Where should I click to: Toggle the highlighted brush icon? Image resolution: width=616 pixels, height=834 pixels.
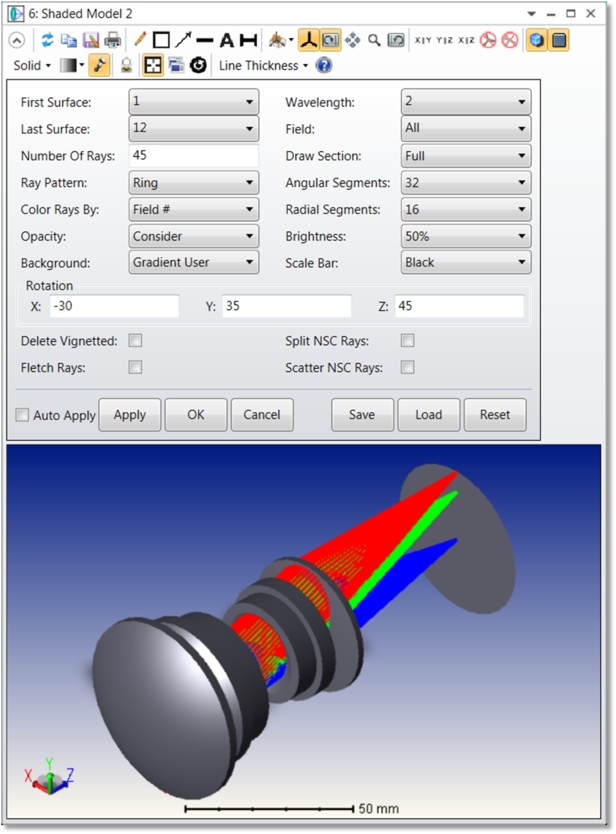99,66
